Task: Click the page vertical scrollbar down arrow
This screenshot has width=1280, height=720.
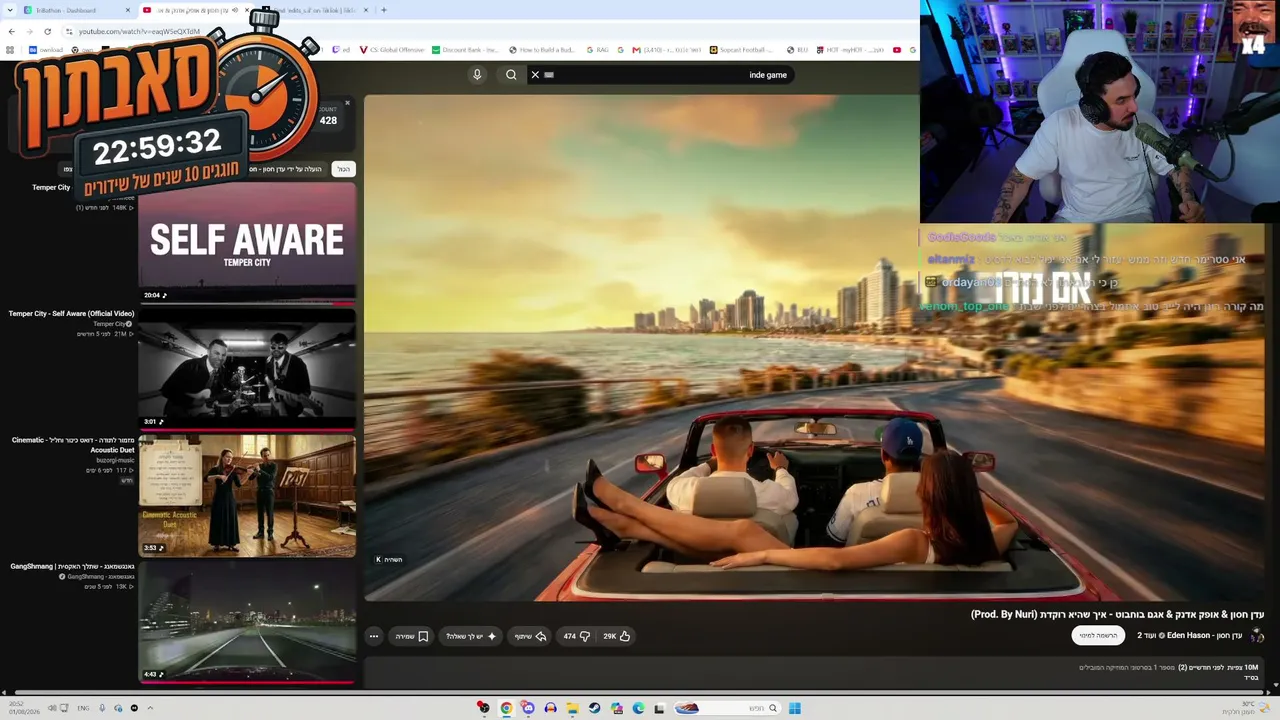Action: (1275, 685)
